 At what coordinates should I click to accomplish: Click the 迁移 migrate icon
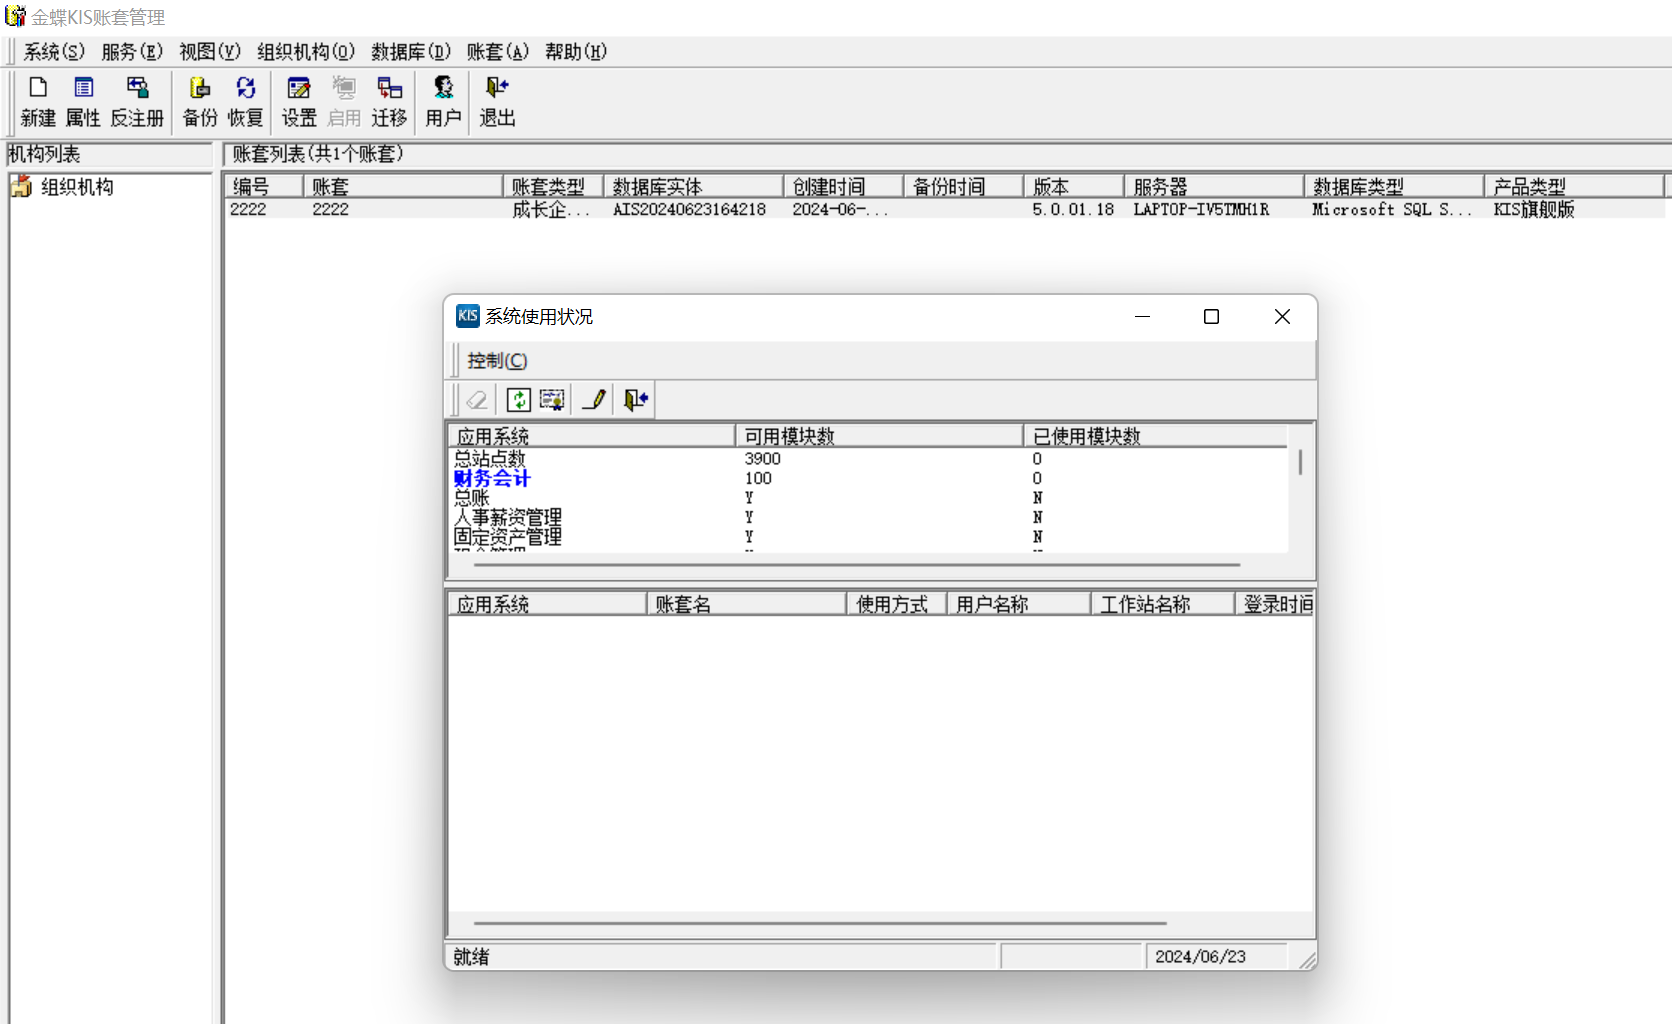tap(389, 102)
